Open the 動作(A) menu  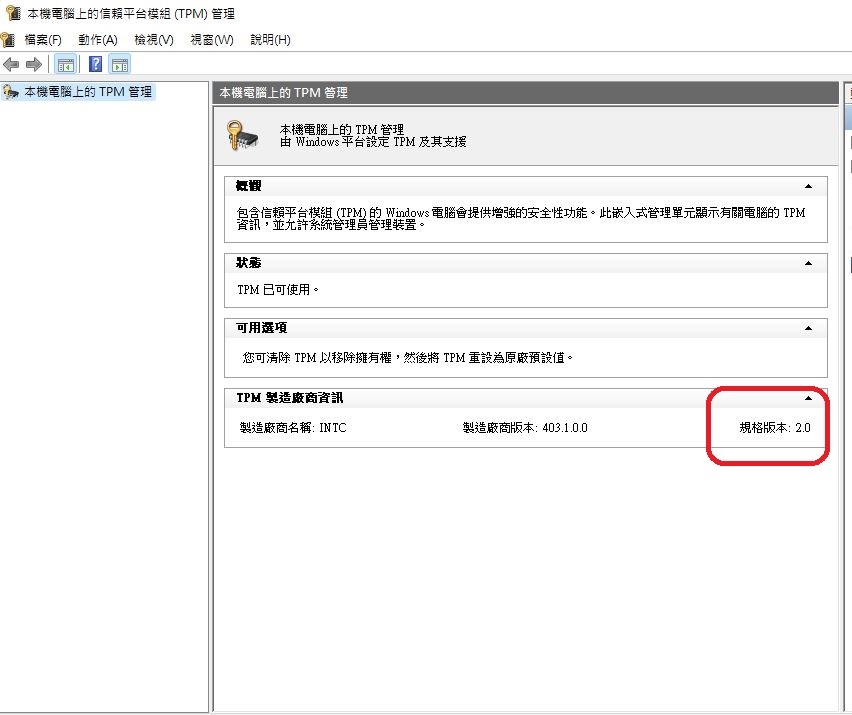tap(98, 40)
